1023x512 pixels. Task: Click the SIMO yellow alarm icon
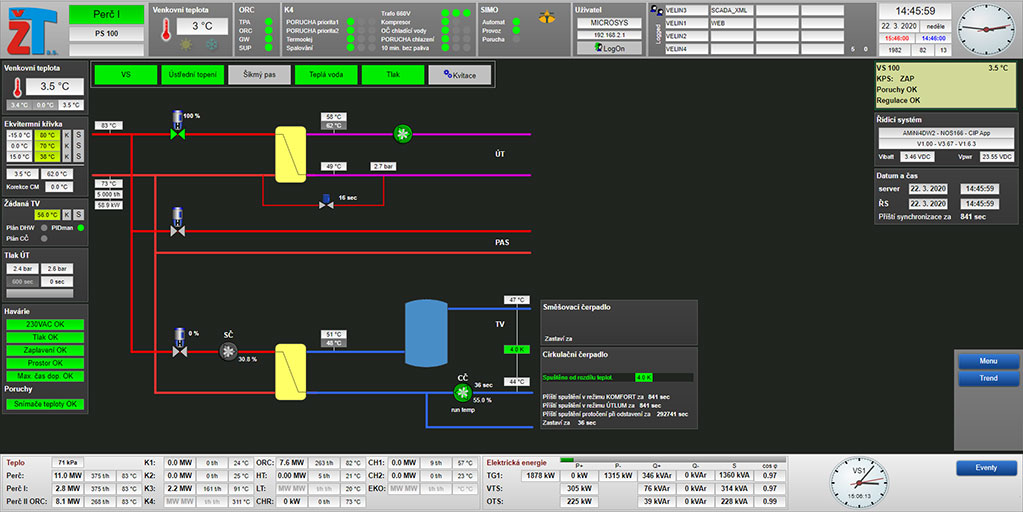click(x=546, y=19)
